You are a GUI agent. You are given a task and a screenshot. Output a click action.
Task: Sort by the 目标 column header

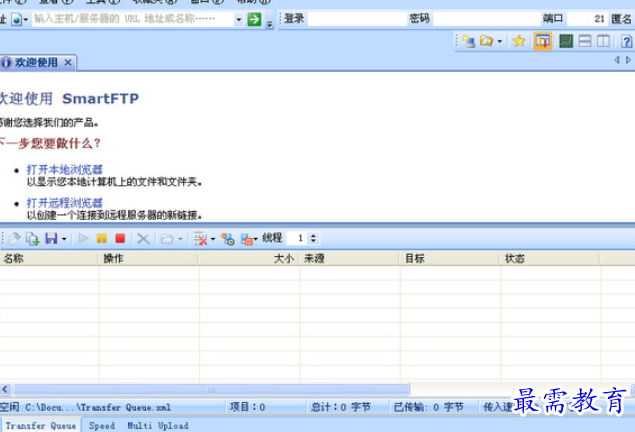tap(449, 258)
